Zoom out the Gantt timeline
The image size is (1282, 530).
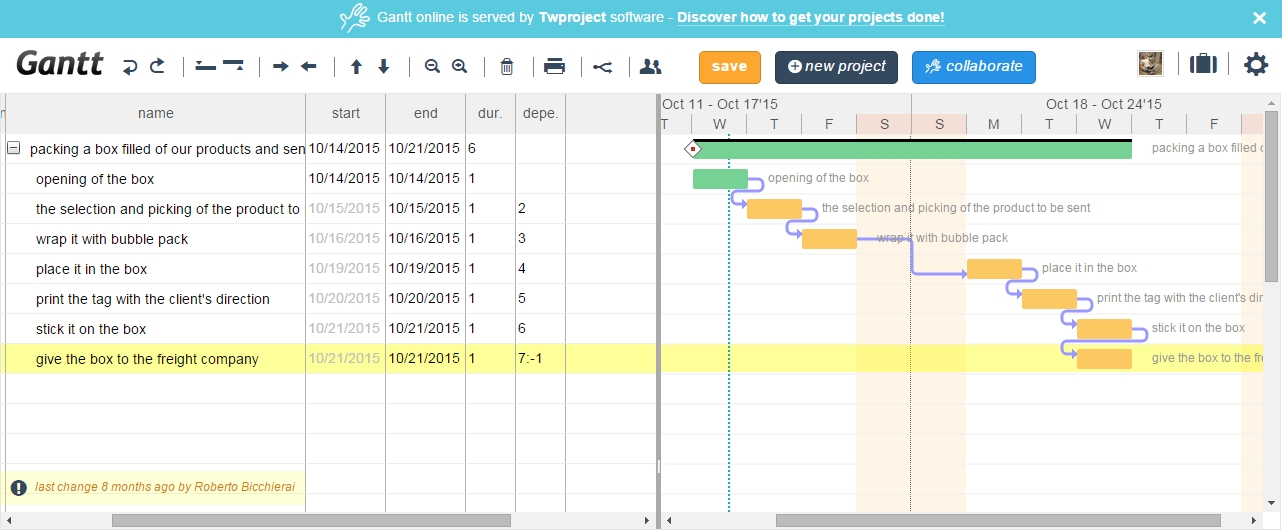(432, 67)
